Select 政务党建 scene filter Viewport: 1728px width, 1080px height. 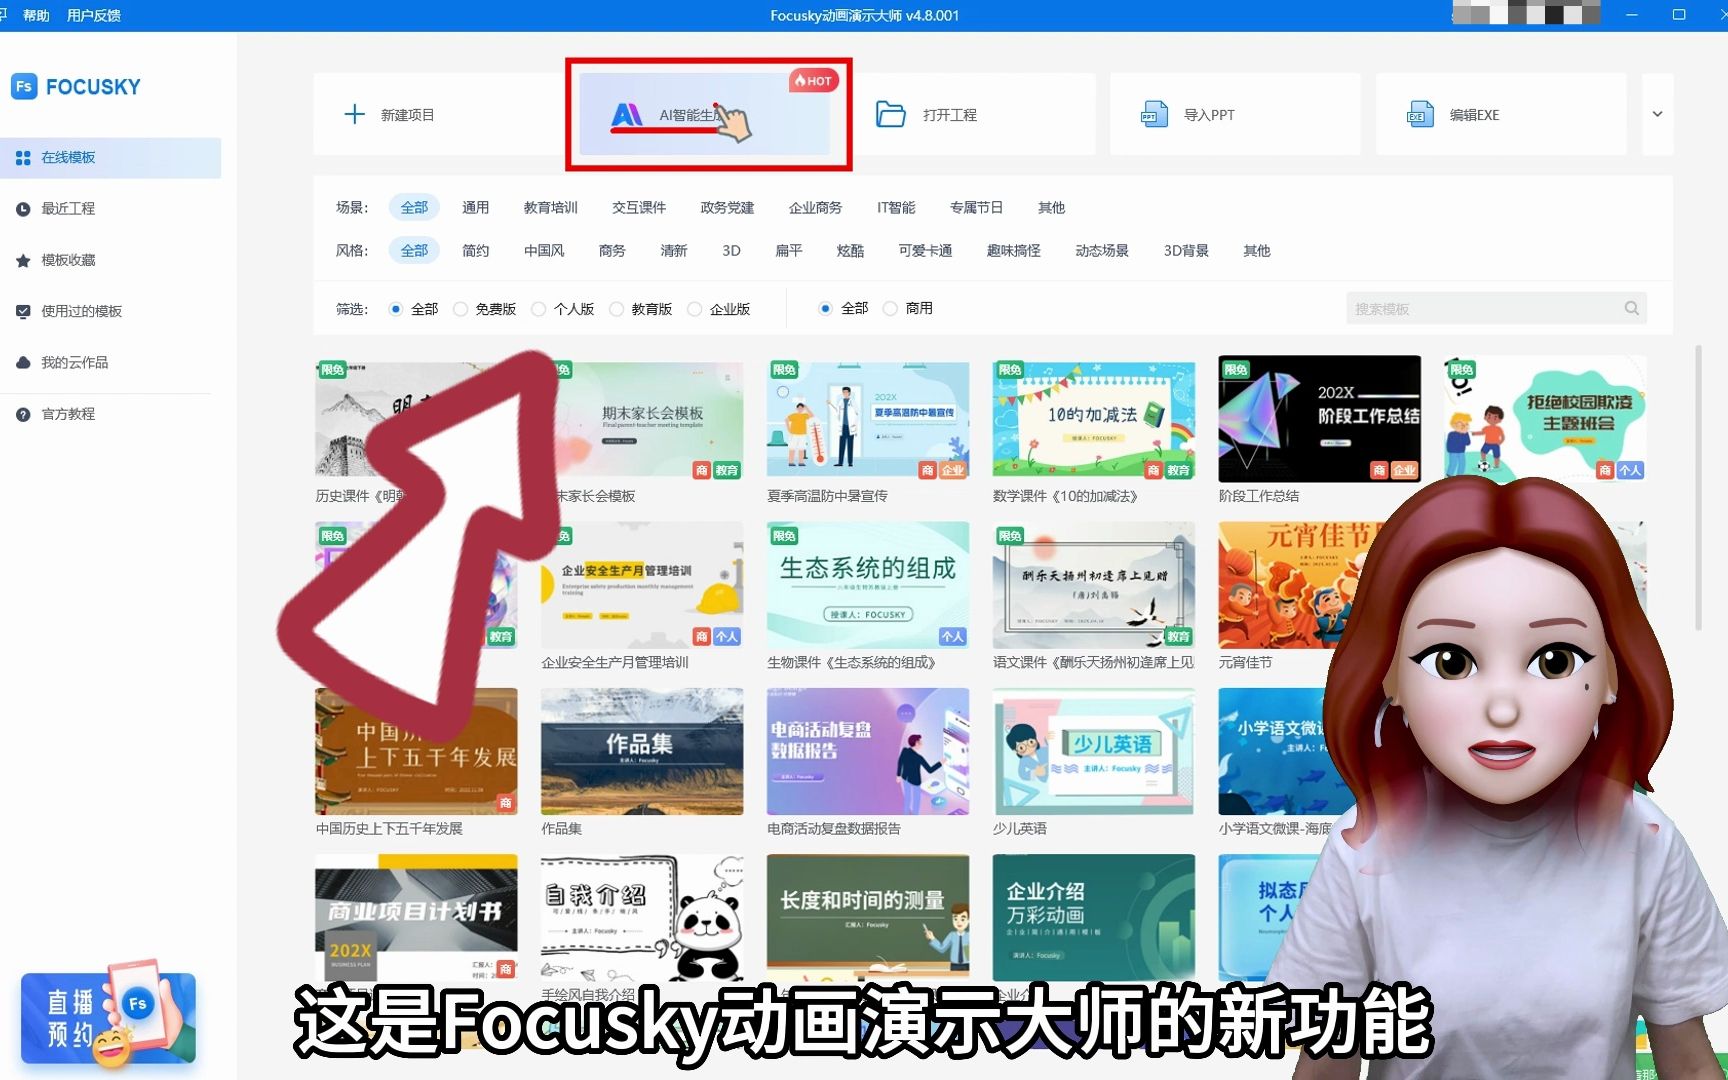click(727, 207)
